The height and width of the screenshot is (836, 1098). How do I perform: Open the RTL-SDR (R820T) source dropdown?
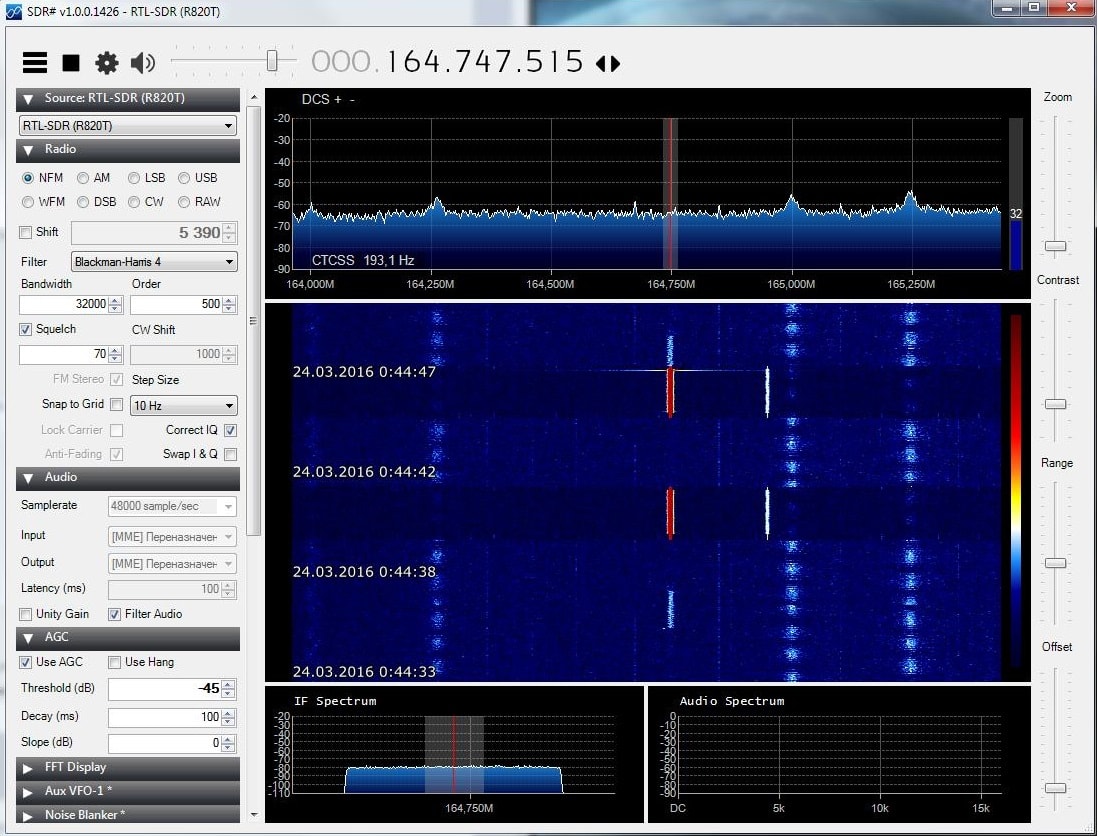[x=127, y=126]
